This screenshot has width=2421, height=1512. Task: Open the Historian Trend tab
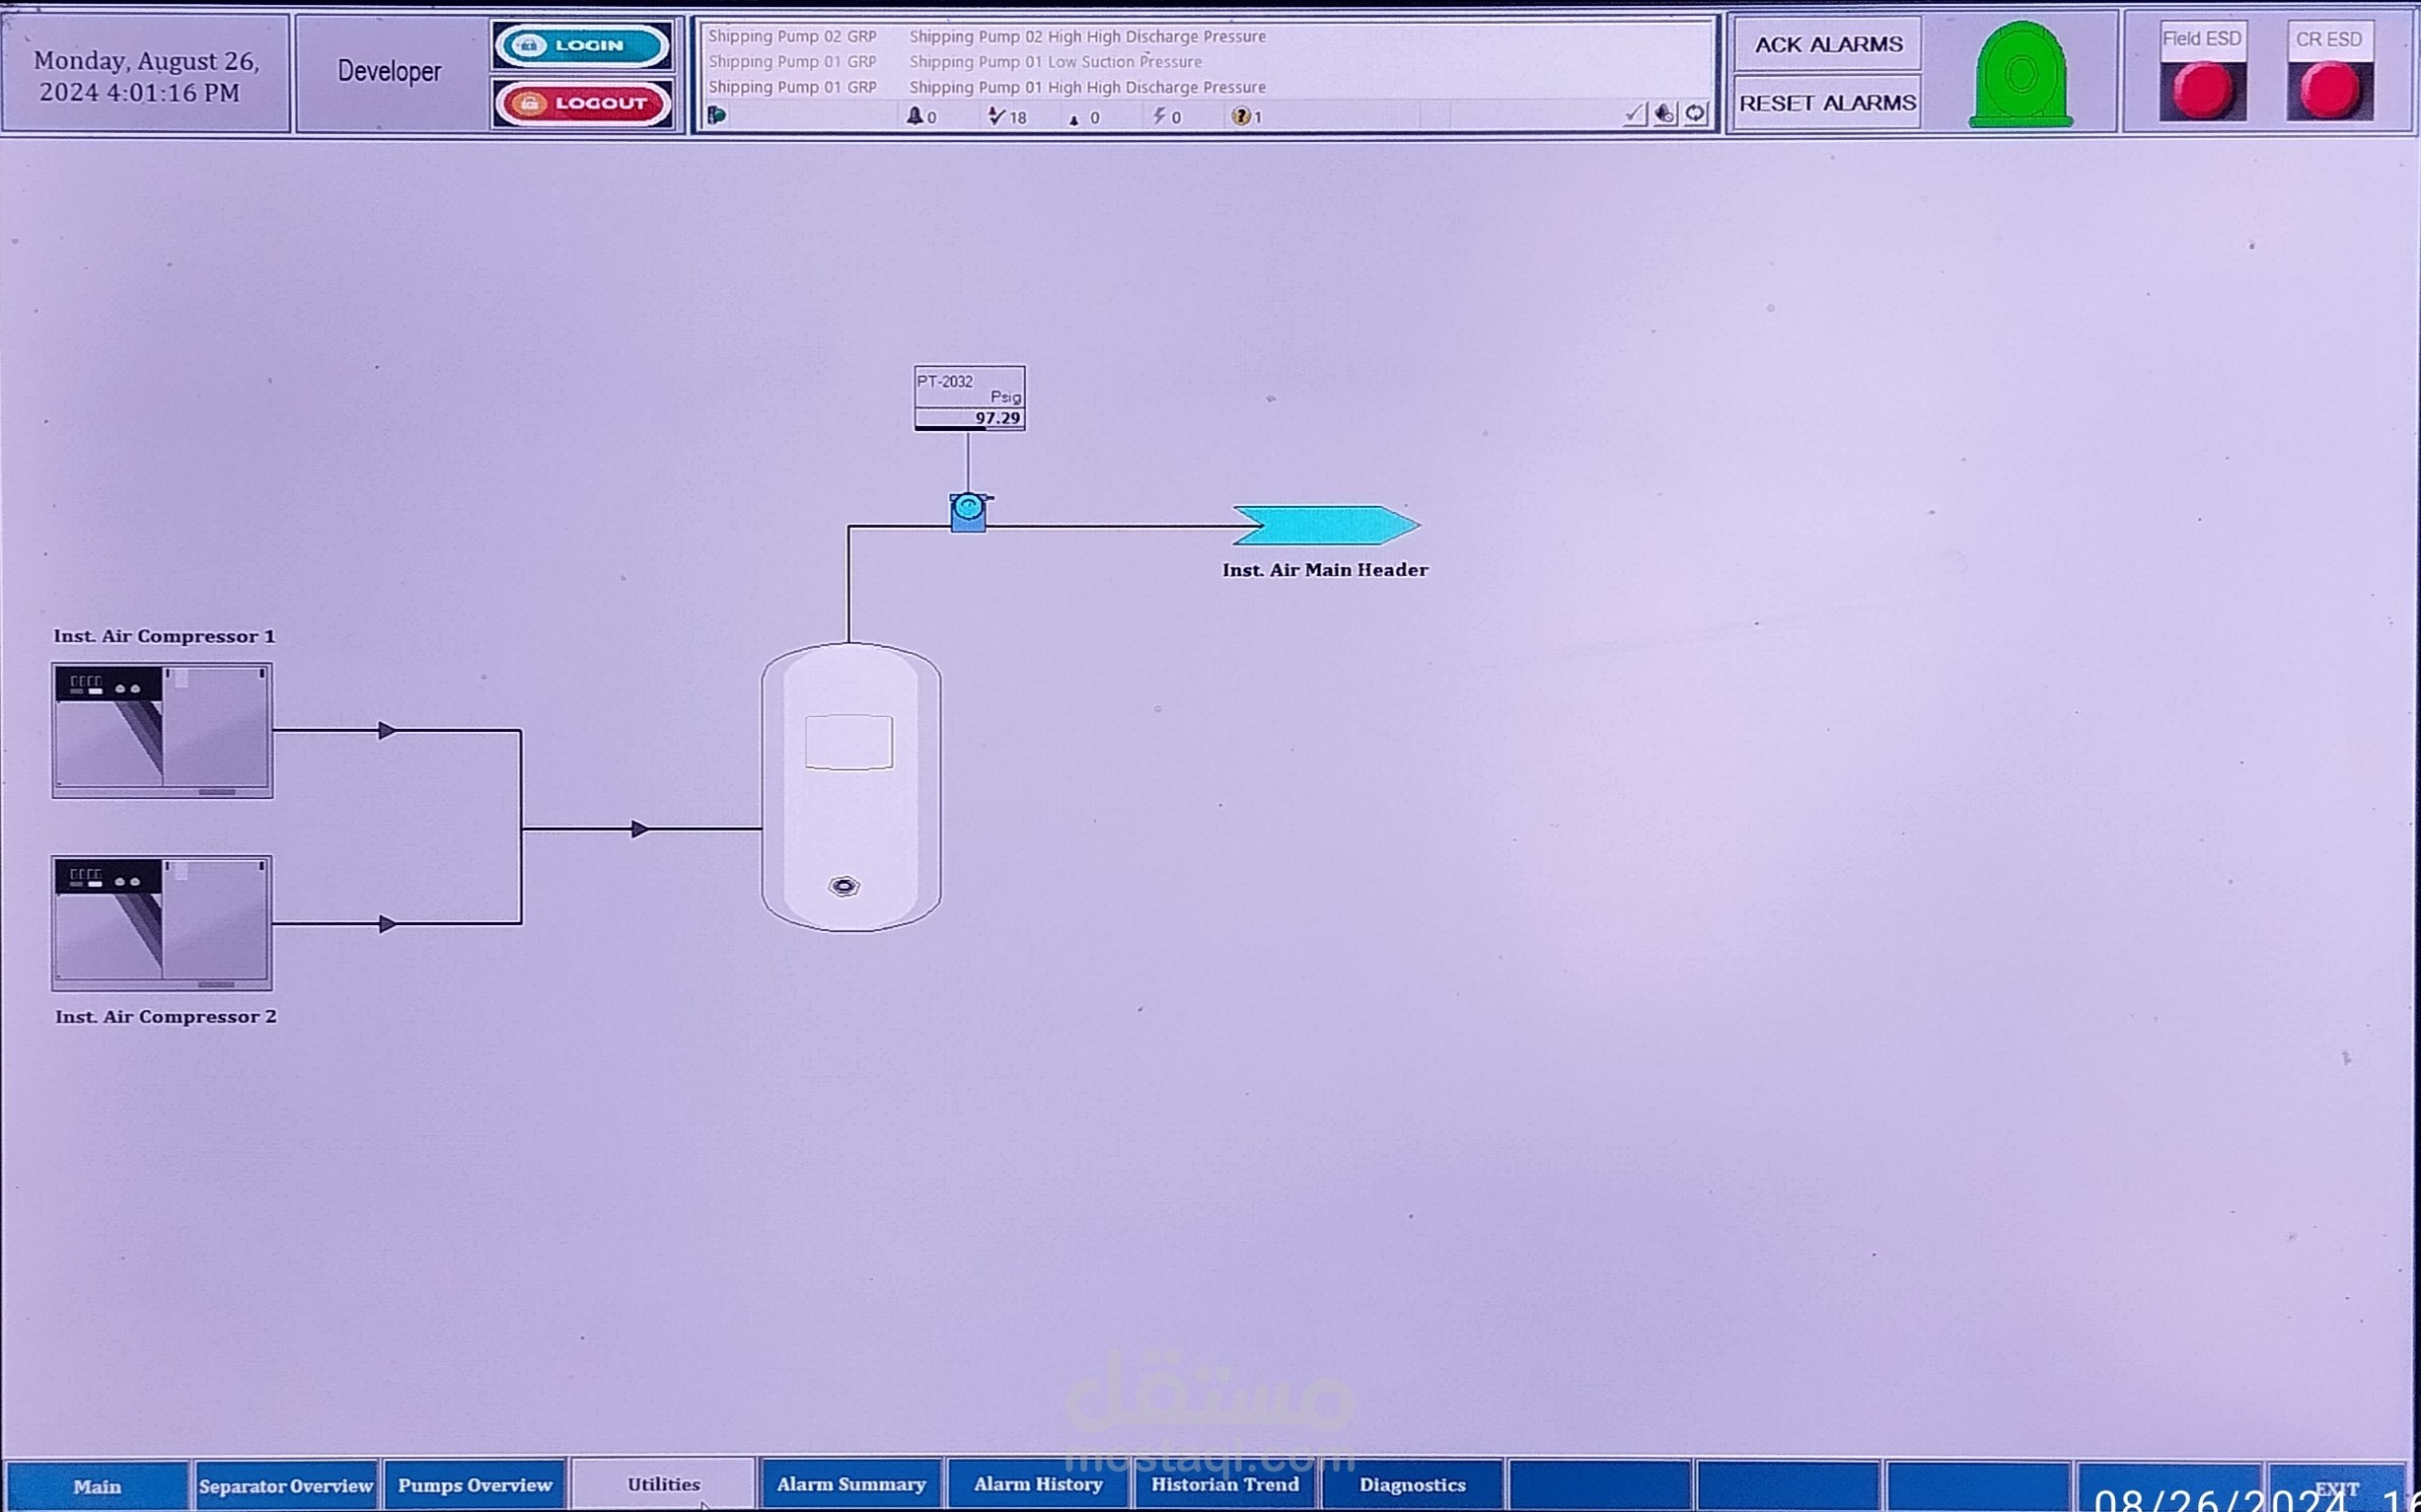(1225, 1485)
